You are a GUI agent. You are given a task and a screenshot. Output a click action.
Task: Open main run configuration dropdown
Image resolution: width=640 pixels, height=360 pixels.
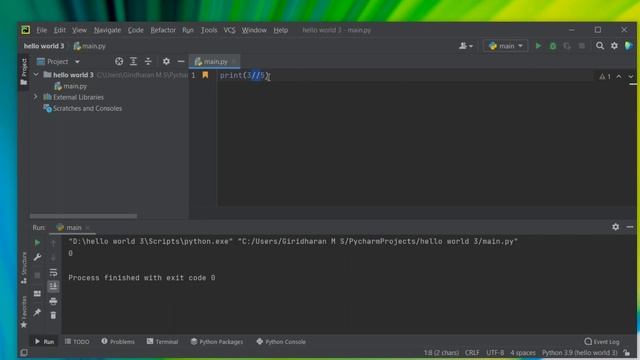(505, 46)
